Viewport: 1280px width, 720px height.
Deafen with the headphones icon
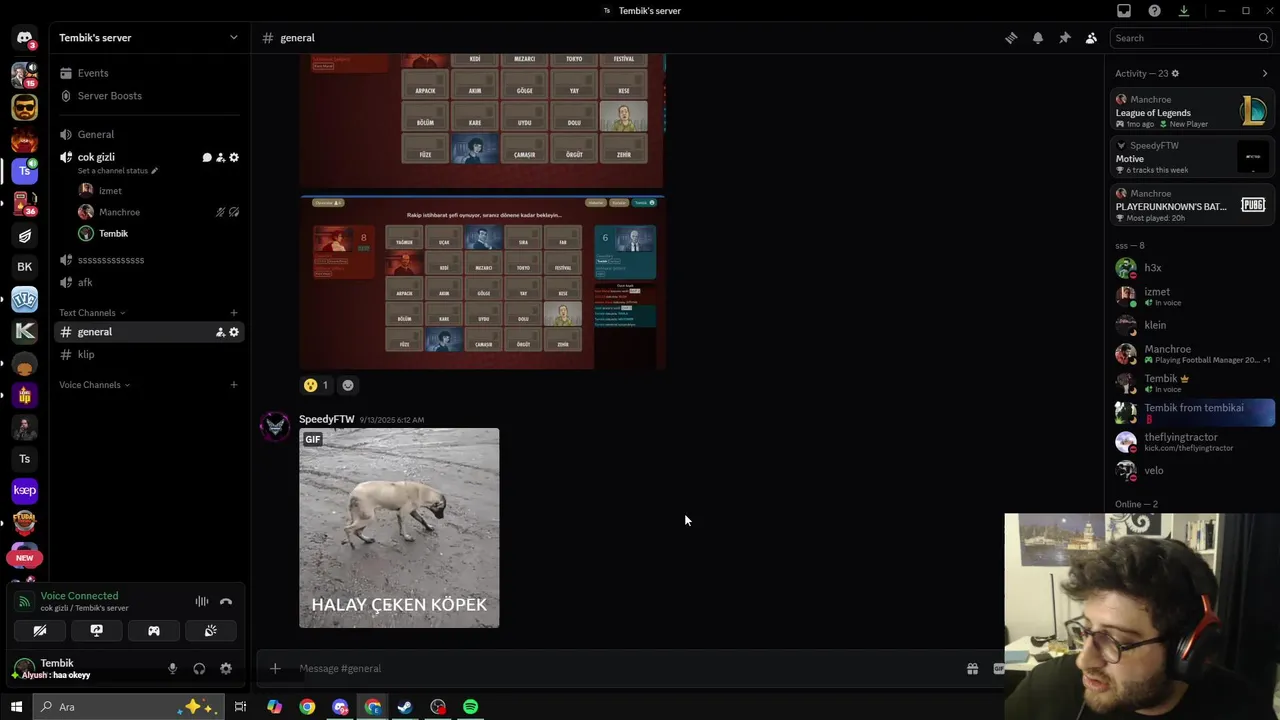[199, 669]
